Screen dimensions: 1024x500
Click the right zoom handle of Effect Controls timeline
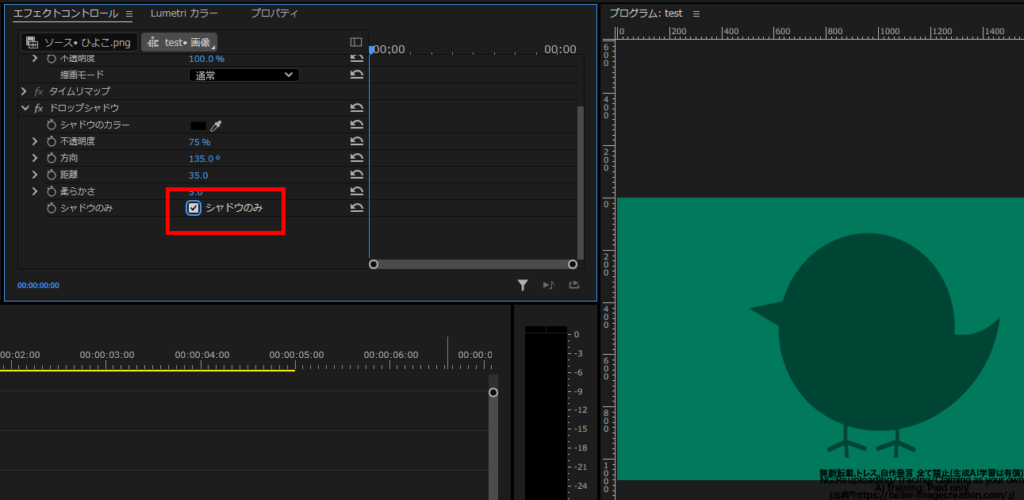[573, 264]
